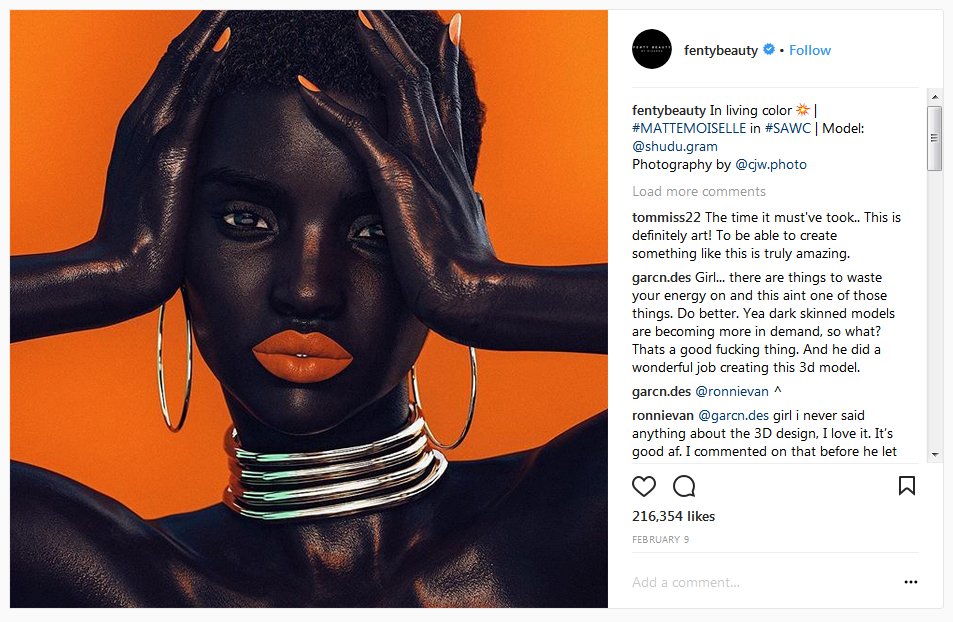
Task: Click the comments scrollbar thumb
Action: [935, 139]
